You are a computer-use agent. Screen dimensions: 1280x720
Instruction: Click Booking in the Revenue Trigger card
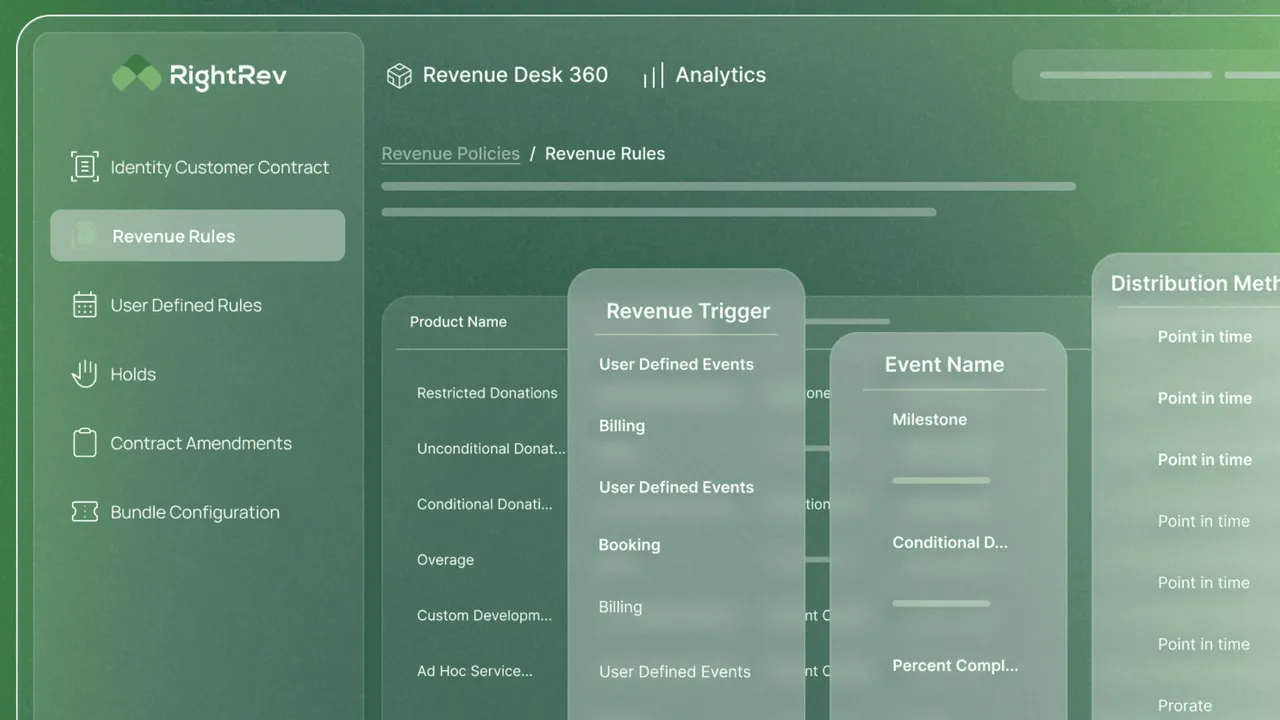pos(629,545)
